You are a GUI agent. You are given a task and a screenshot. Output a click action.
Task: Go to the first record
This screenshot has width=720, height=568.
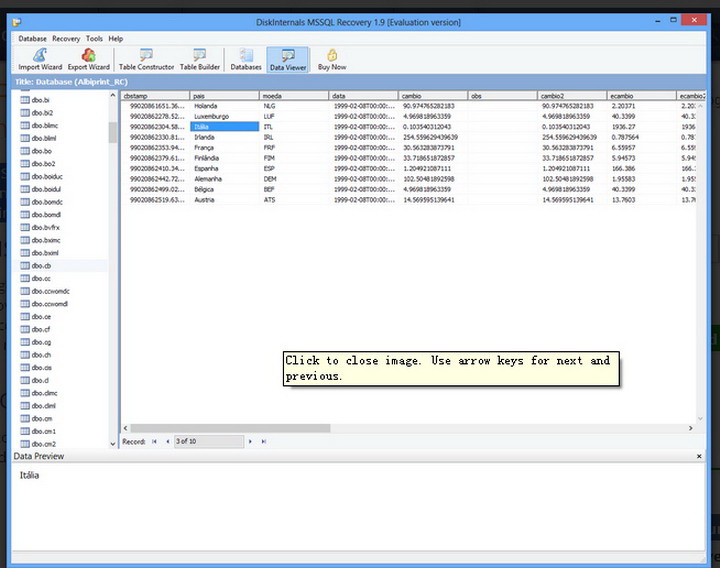click(154, 441)
